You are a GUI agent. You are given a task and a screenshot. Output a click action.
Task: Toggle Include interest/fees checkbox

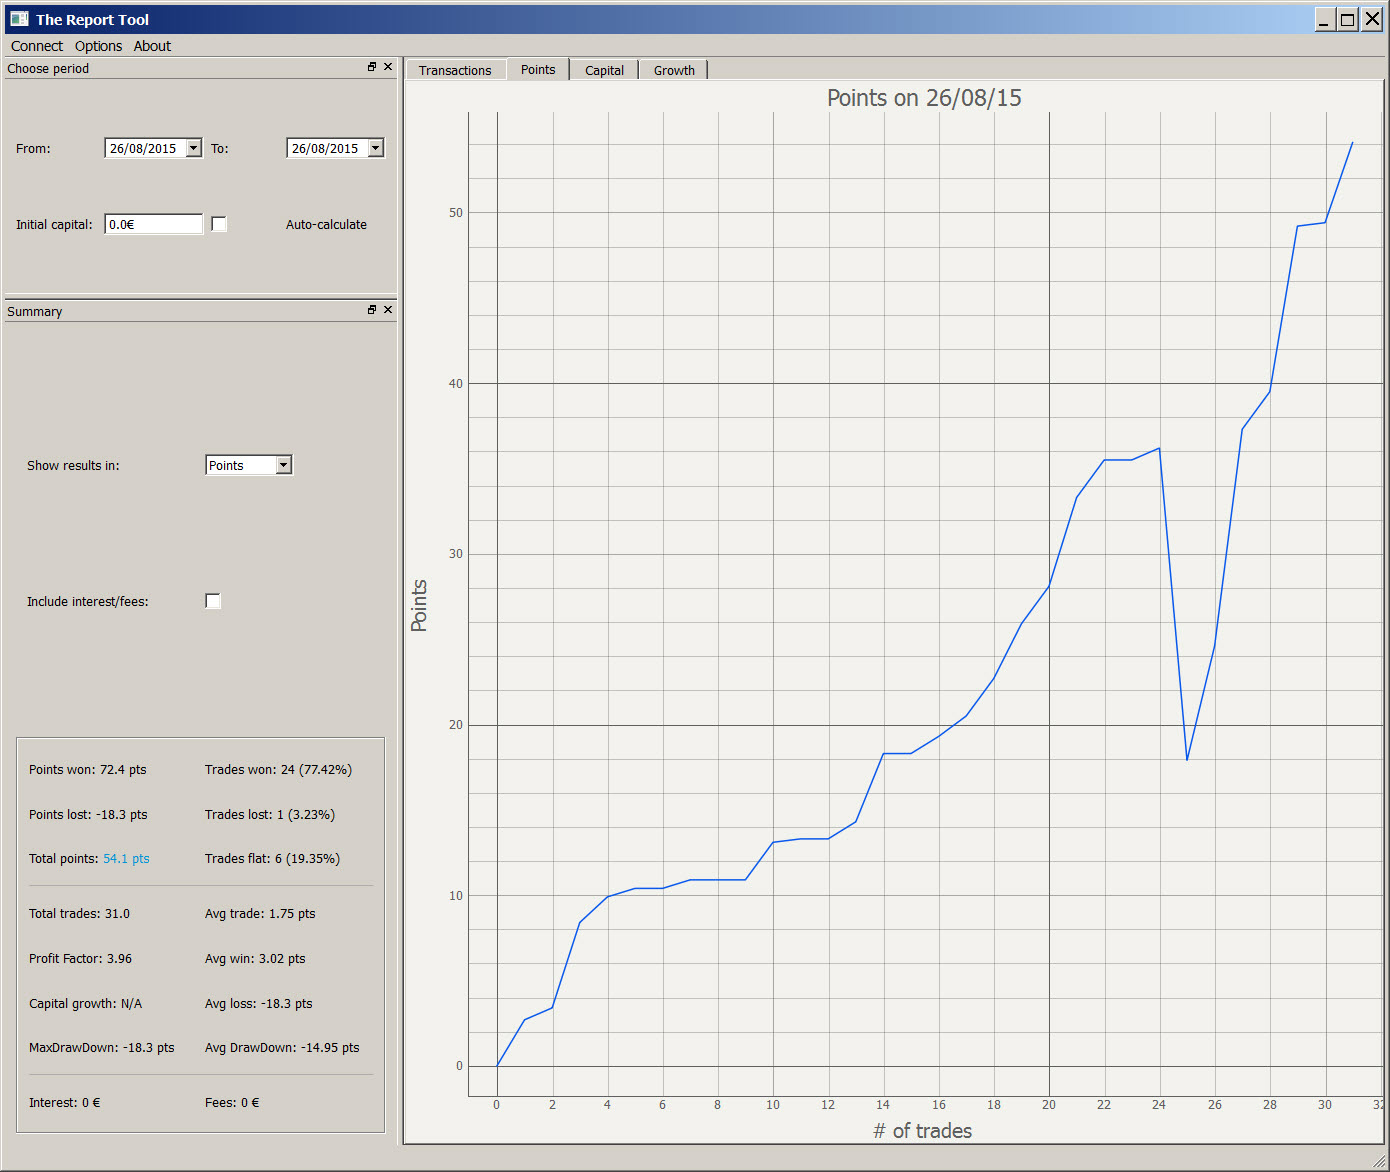click(x=213, y=601)
